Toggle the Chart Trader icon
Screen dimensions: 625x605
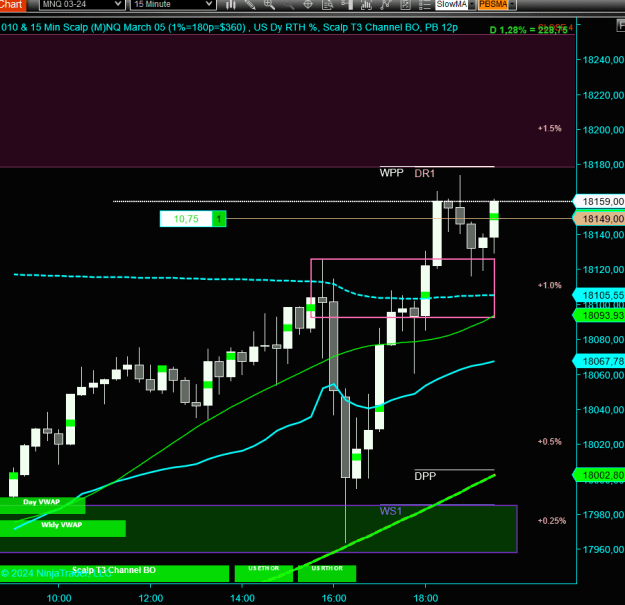pos(347,4)
